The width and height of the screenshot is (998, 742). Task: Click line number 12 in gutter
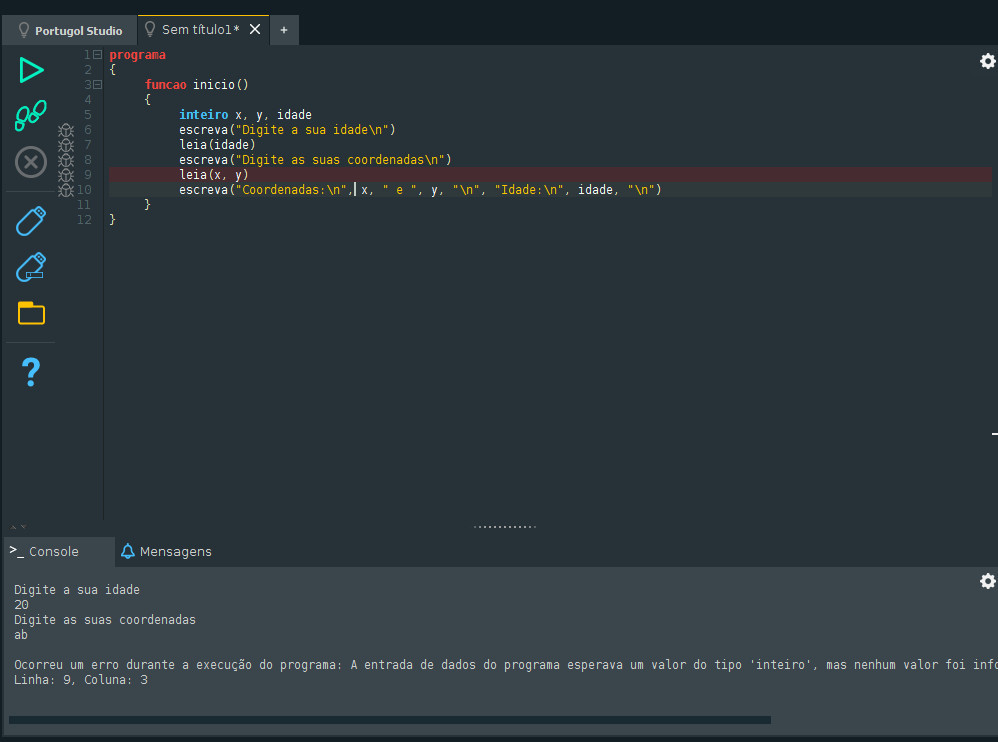84,220
